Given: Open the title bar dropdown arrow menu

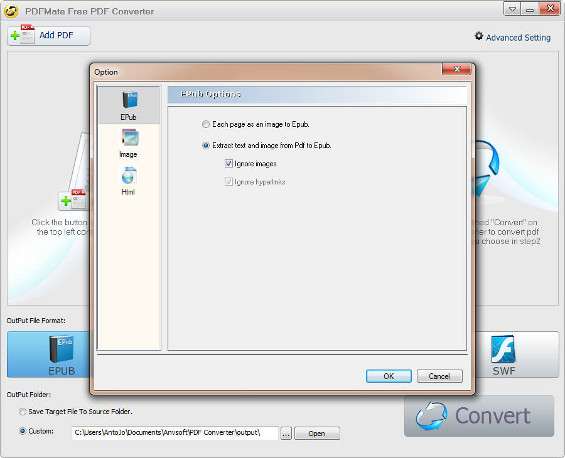Looking at the screenshot, I should [x=512, y=9].
